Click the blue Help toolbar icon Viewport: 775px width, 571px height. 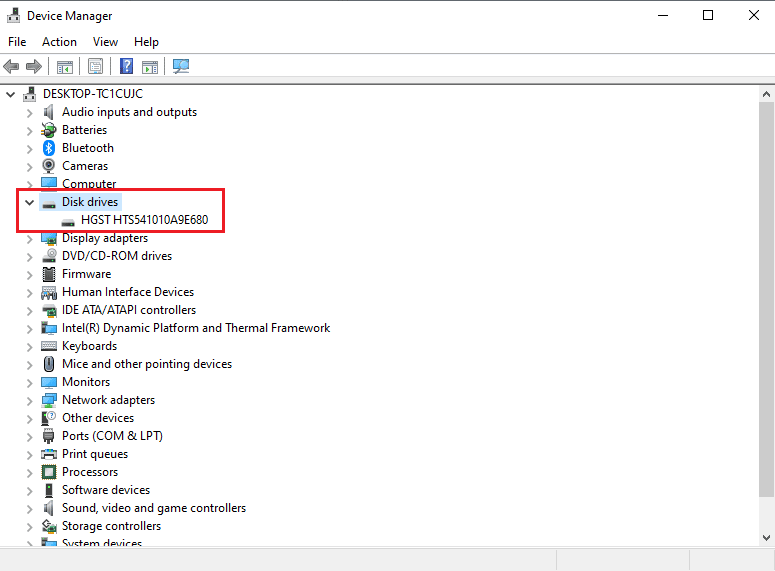pos(127,66)
